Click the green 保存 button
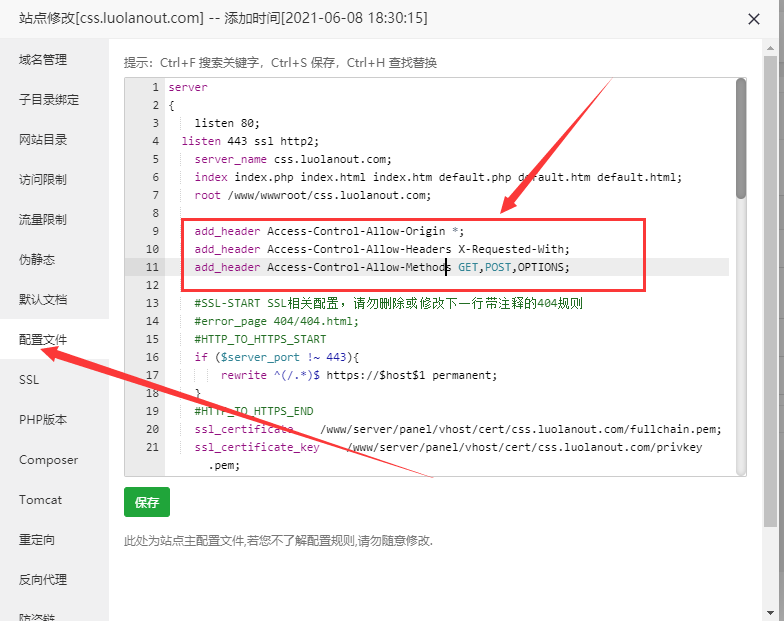 [147, 502]
